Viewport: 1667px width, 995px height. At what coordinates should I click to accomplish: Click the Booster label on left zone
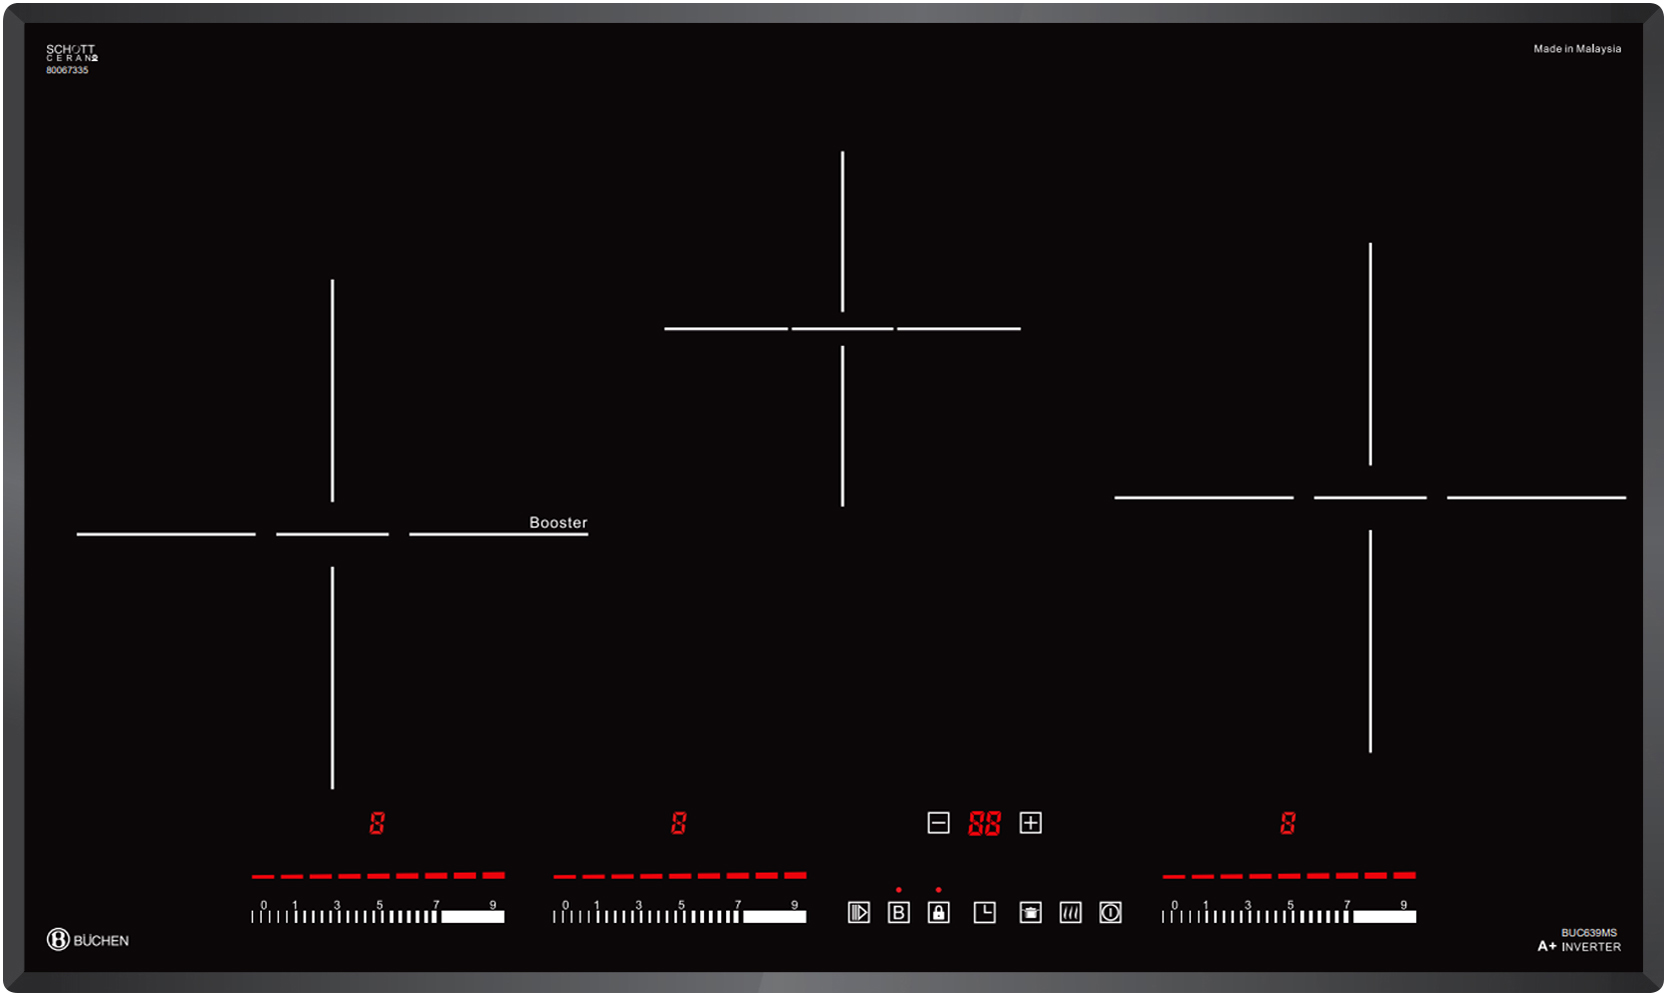tap(558, 522)
